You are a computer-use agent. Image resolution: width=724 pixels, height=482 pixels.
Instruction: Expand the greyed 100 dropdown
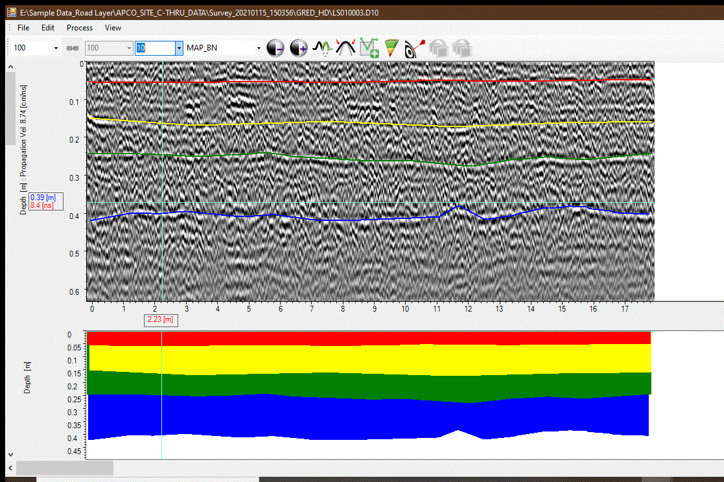(x=129, y=48)
